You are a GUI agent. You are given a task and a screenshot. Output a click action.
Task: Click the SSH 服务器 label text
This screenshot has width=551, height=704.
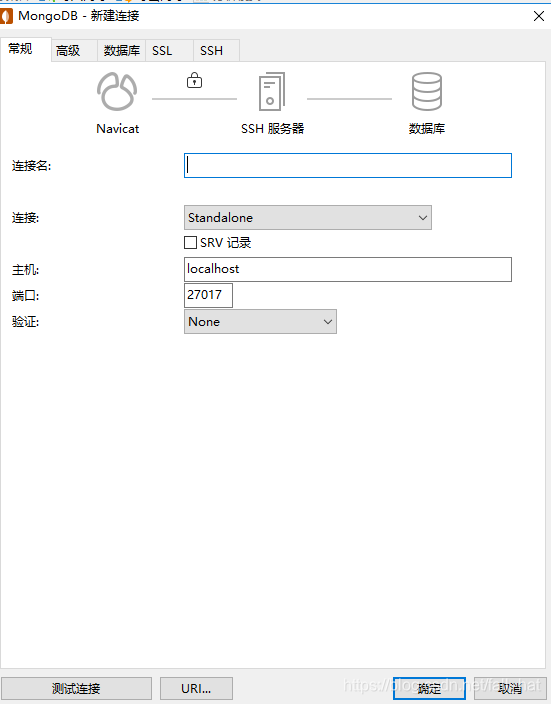tap(273, 129)
